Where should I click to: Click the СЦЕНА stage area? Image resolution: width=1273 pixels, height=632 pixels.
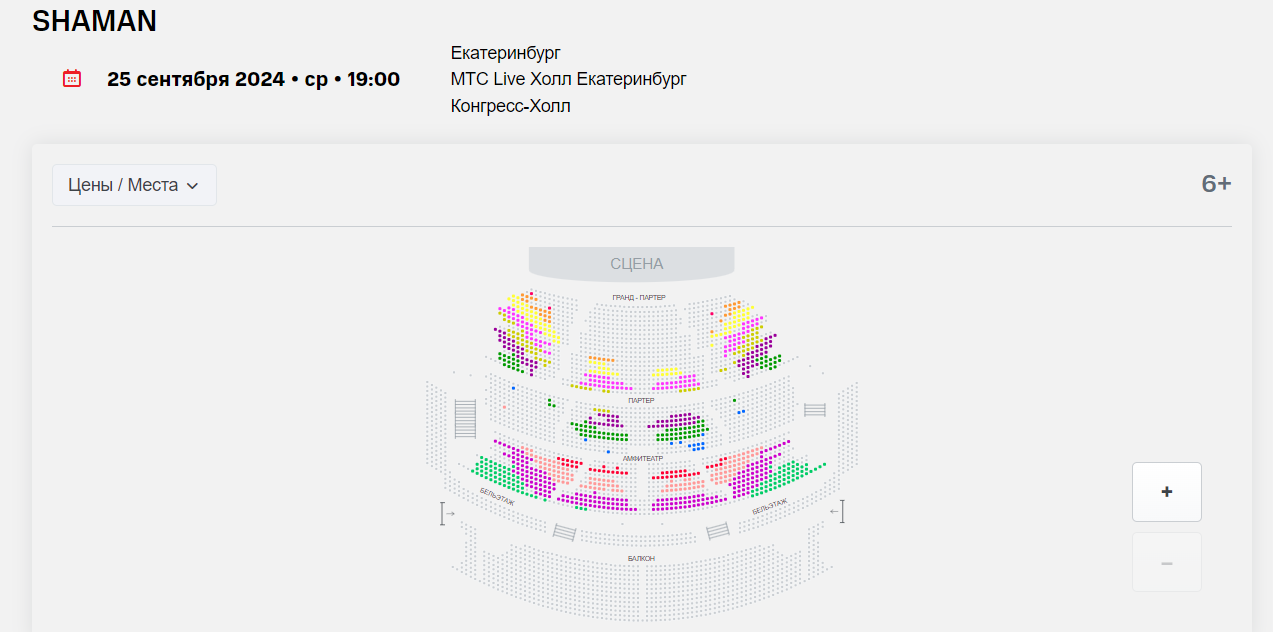coord(636,264)
